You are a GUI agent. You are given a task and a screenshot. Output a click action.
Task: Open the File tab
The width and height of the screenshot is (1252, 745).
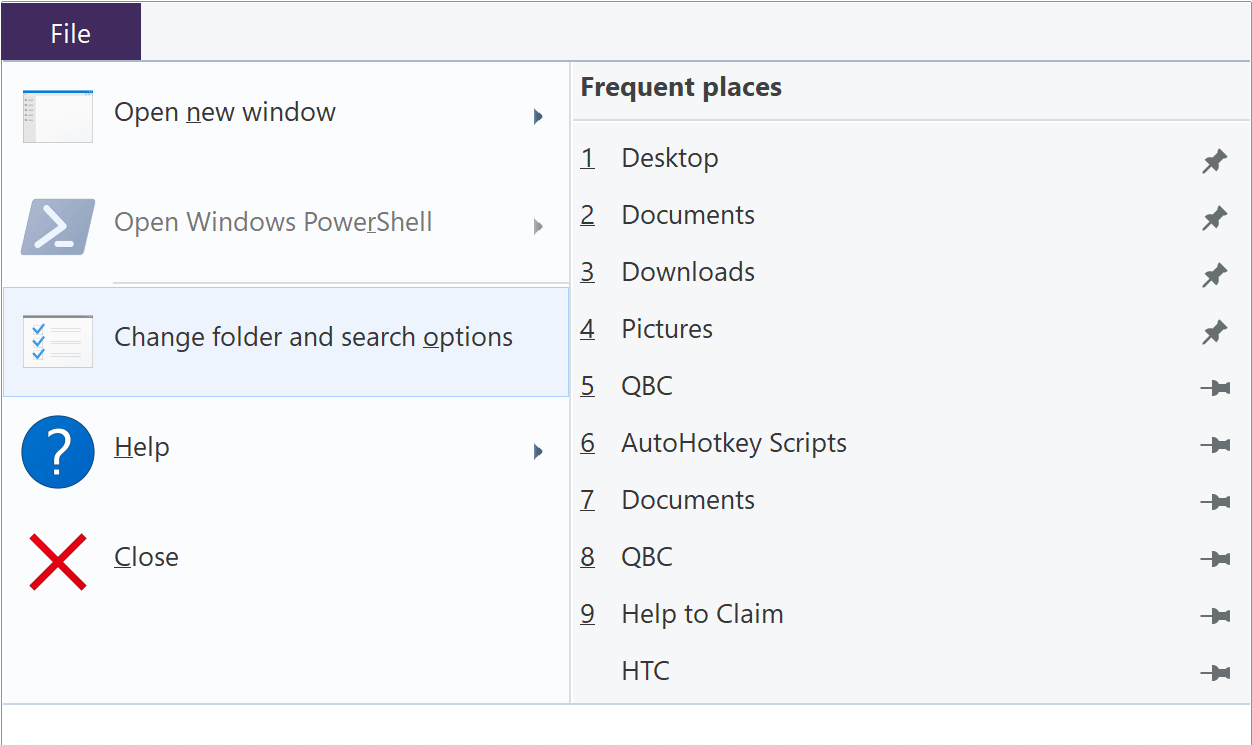pos(71,32)
